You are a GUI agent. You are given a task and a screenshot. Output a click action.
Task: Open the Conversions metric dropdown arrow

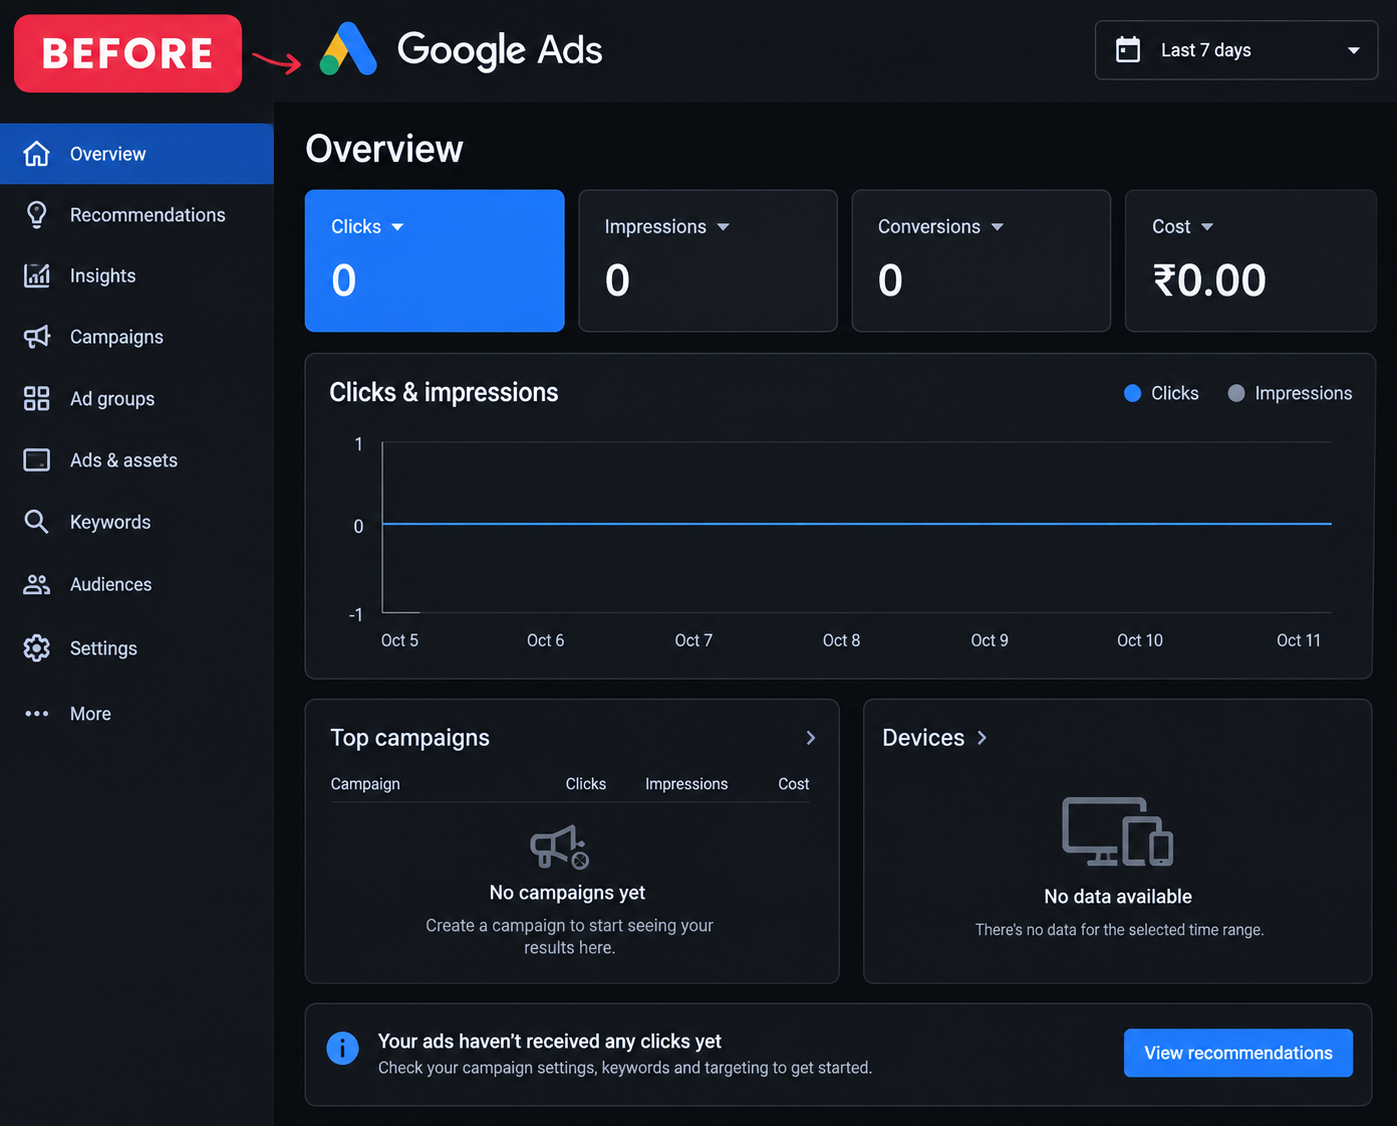(997, 227)
